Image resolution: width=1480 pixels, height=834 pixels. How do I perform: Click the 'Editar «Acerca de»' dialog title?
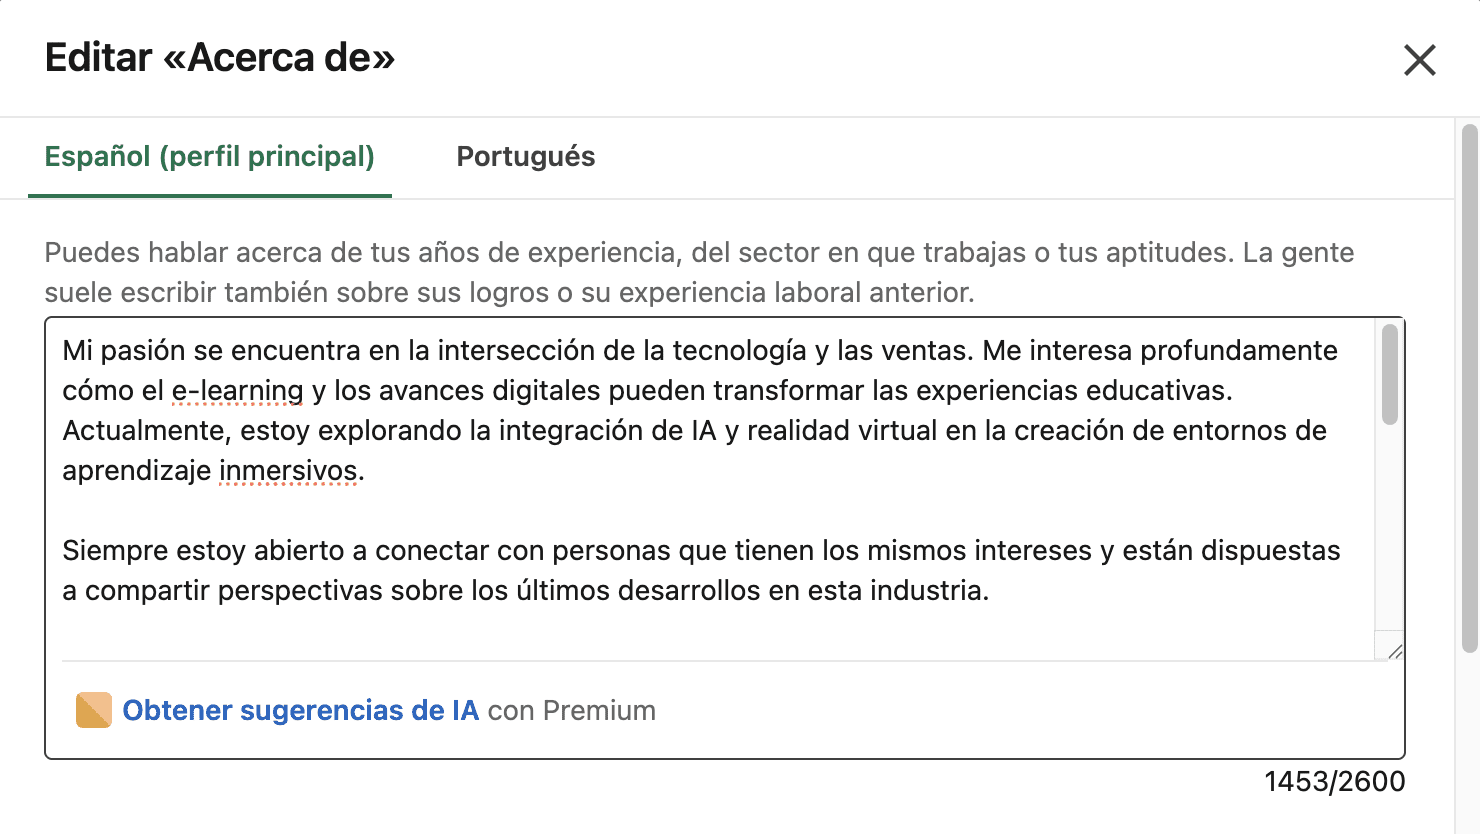pyautogui.click(x=220, y=58)
